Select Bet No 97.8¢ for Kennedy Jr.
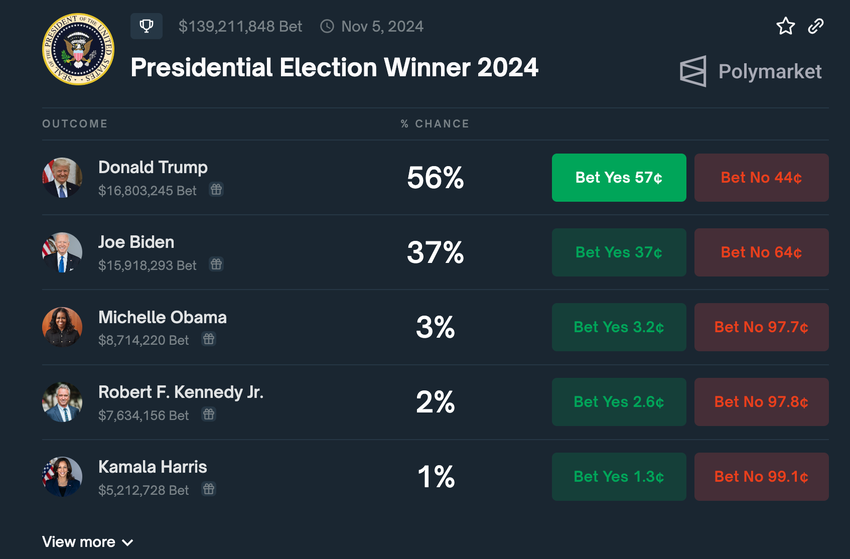 pyautogui.click(x=761, y=403)
